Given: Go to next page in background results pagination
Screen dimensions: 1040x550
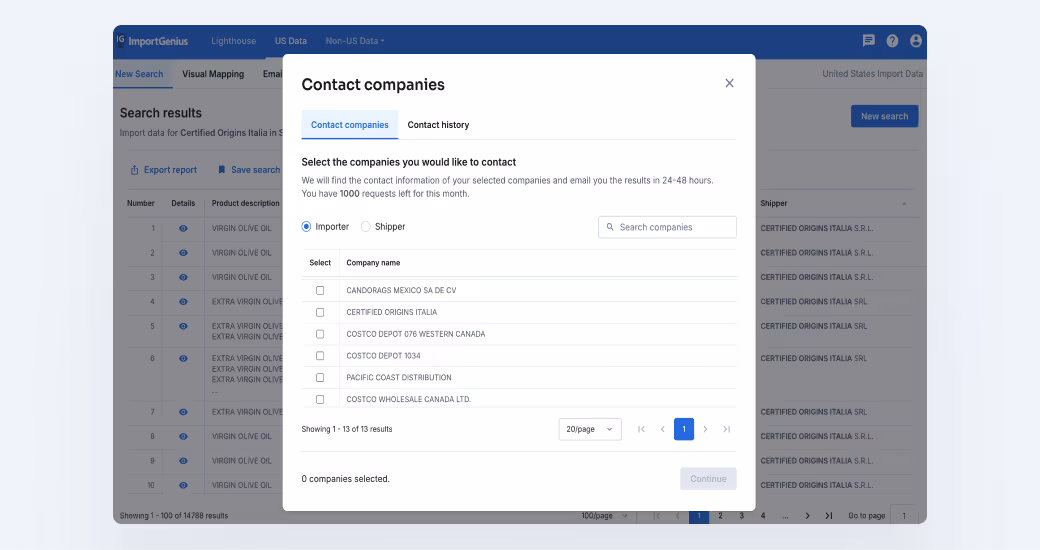Looking at the screenshot, I should point(807,516).
